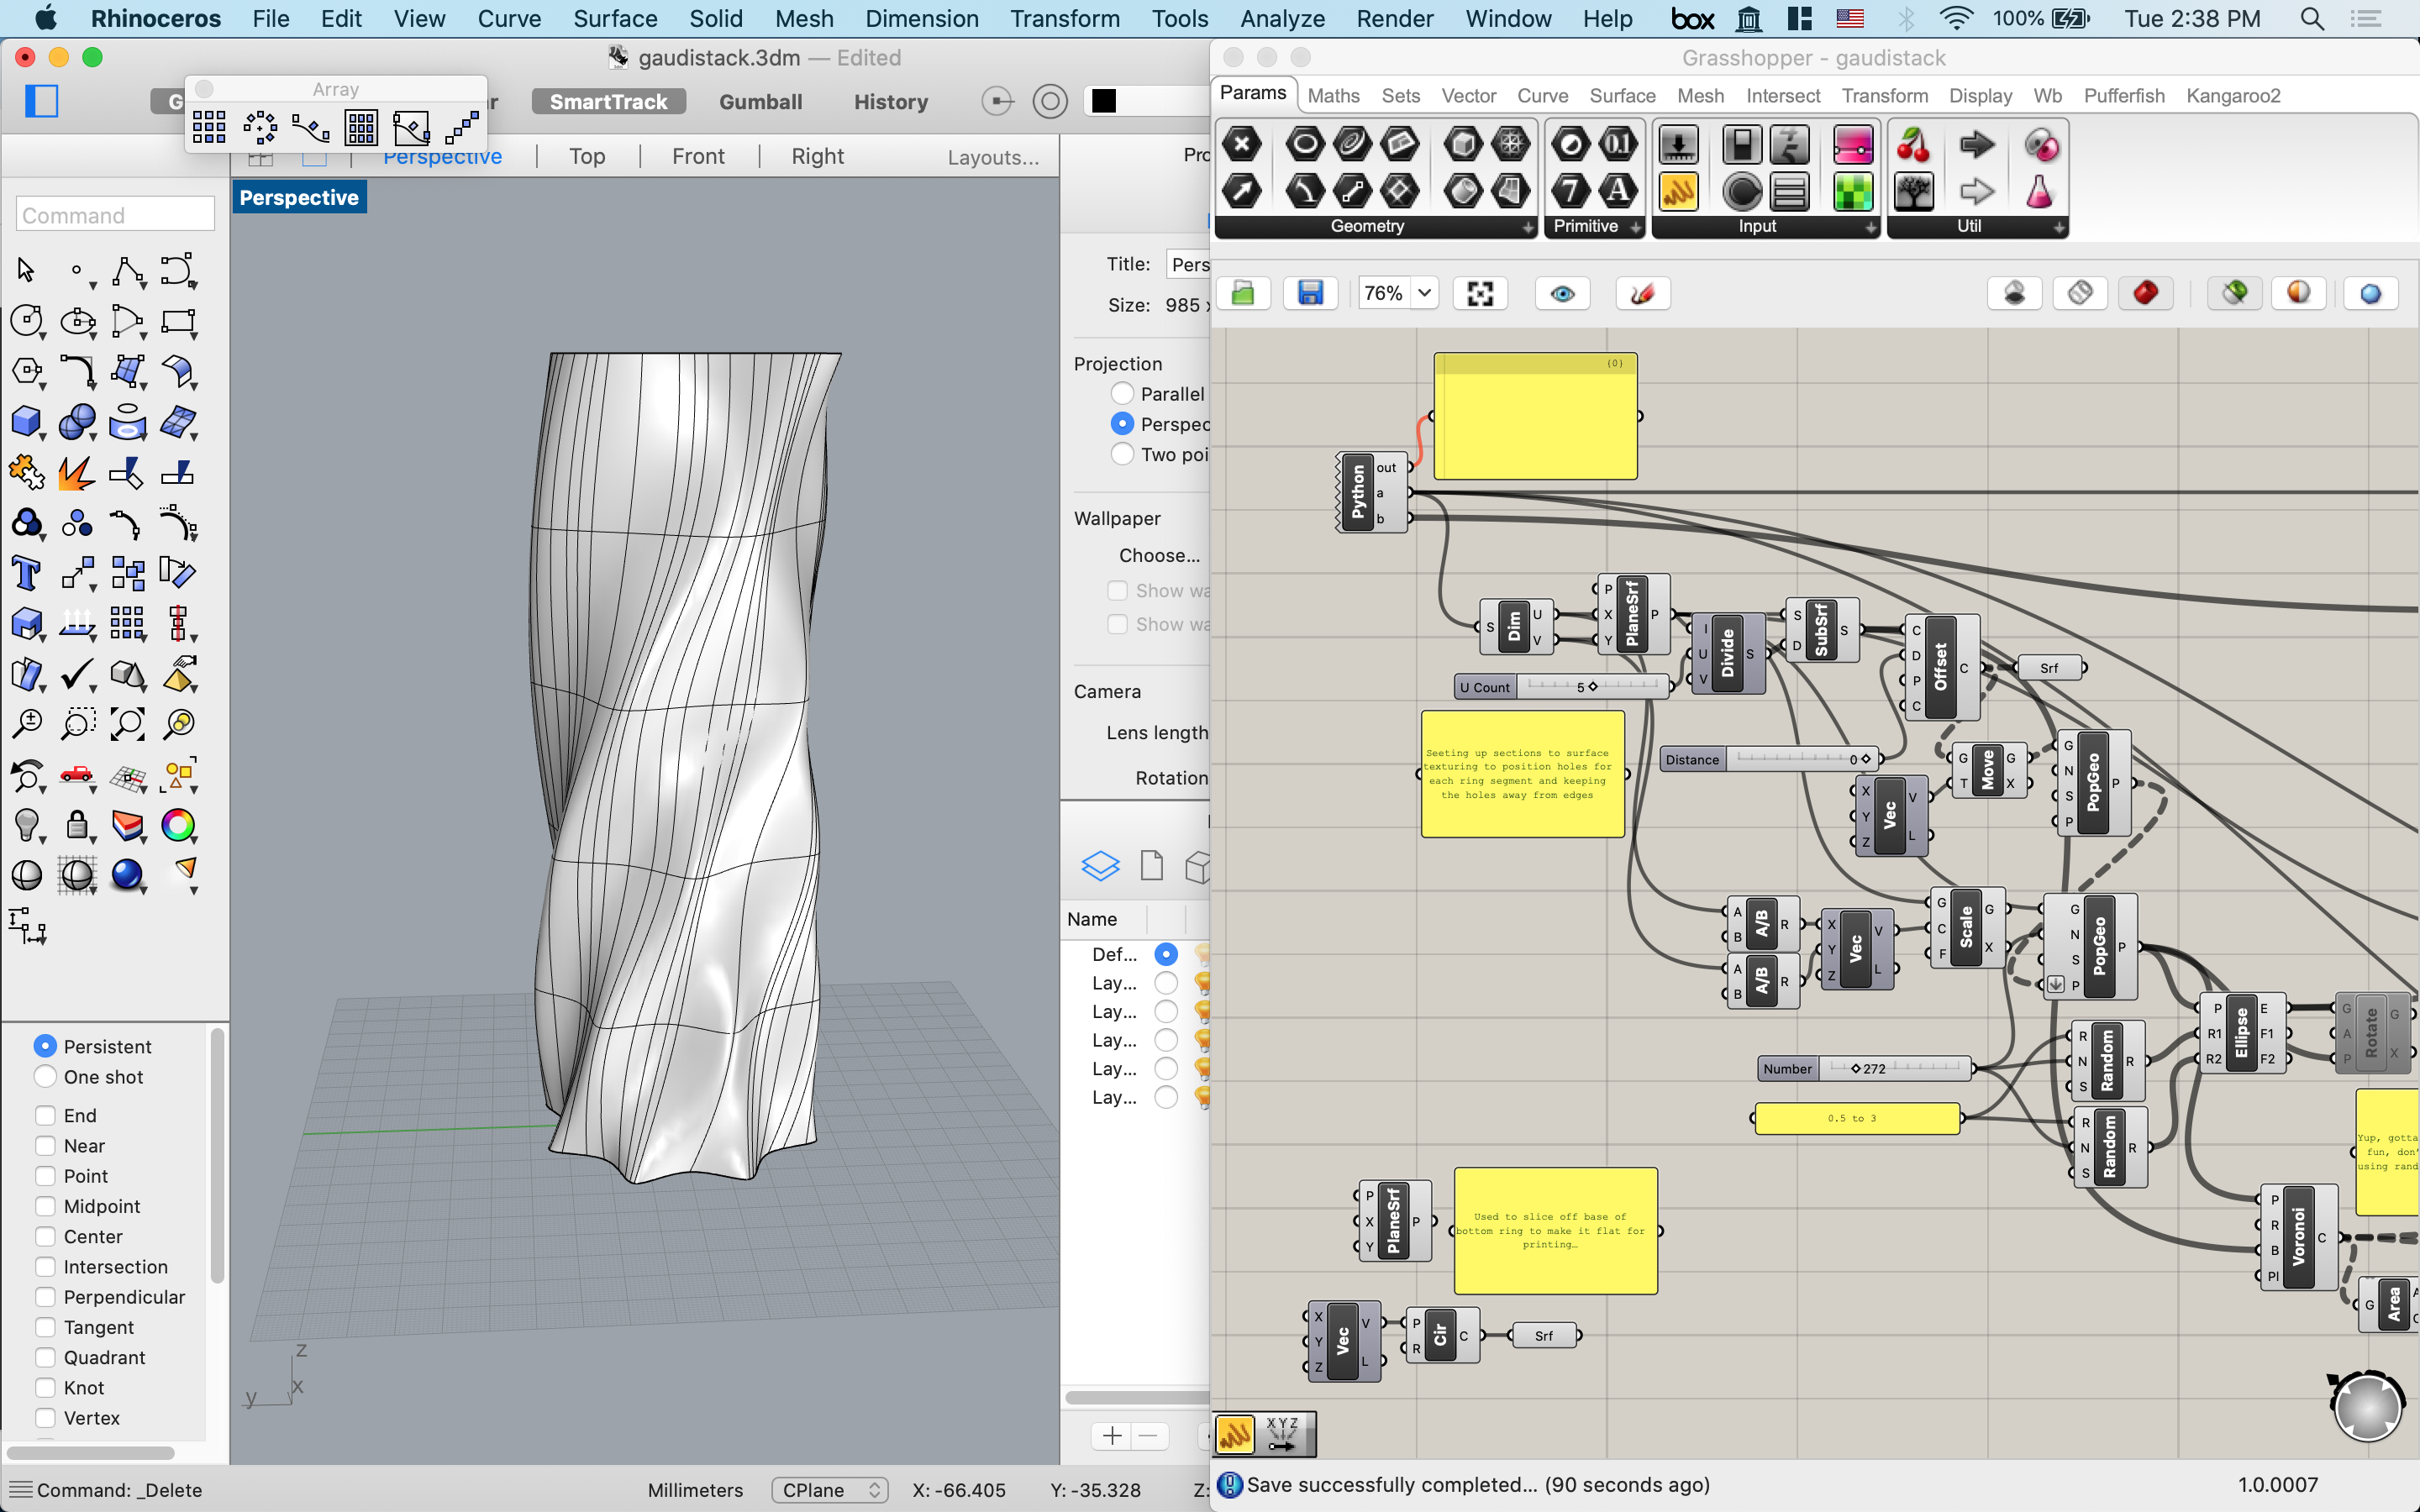This screenshot has width=2420, height=1512.
Task: Click the History button
Action: (x=891, y=101)
